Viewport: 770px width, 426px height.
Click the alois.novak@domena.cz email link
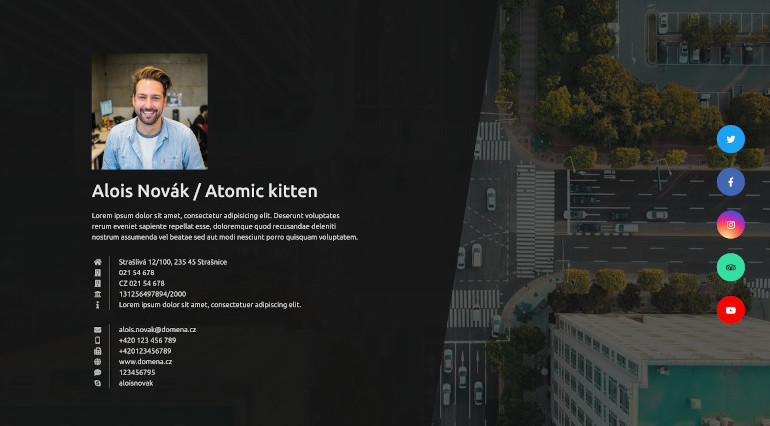pyautogui.click(x=157, y=330)
